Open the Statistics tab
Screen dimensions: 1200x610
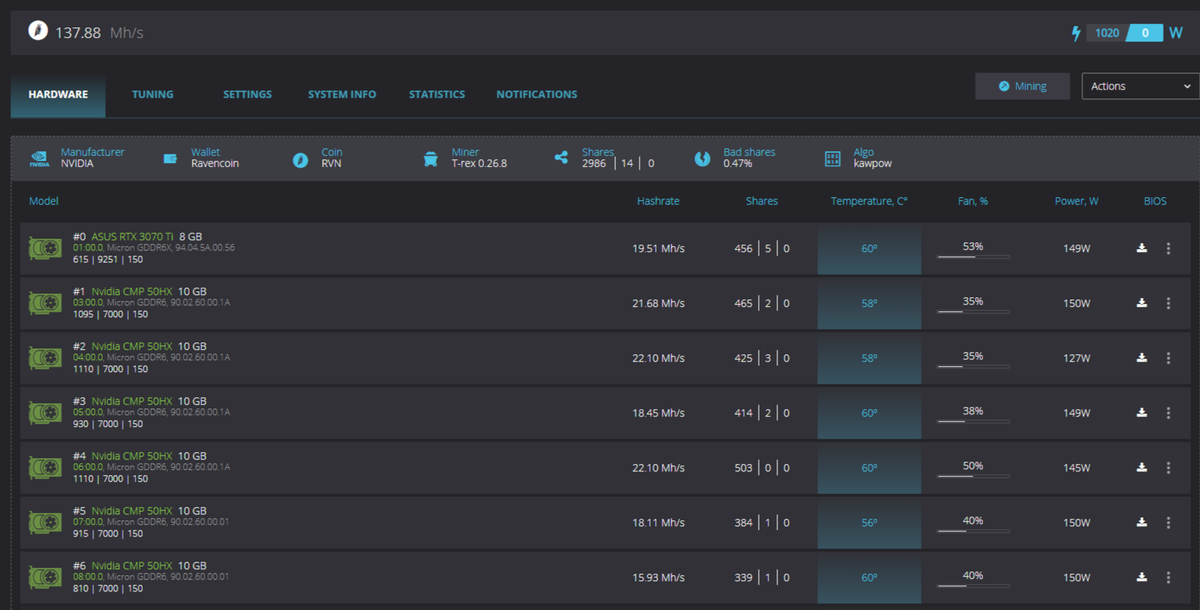pos(437,94)
